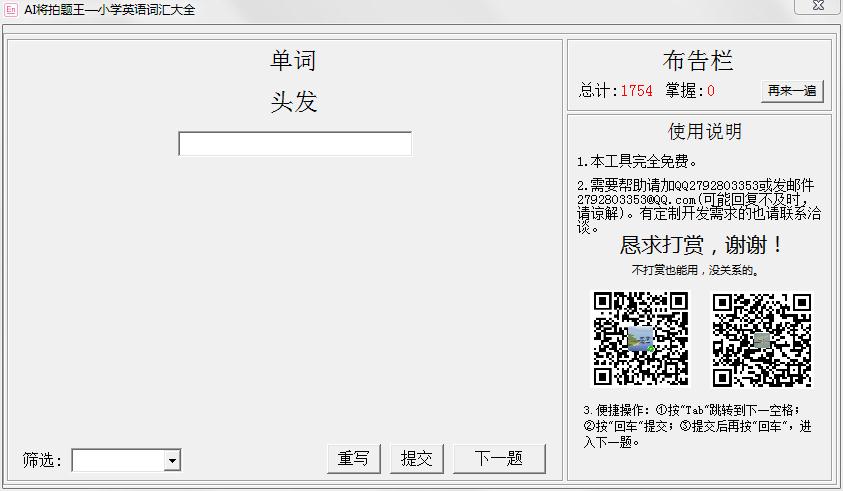Click the app icon in the title bar
This screenshot has width=843, height=491.
point(11,9)
